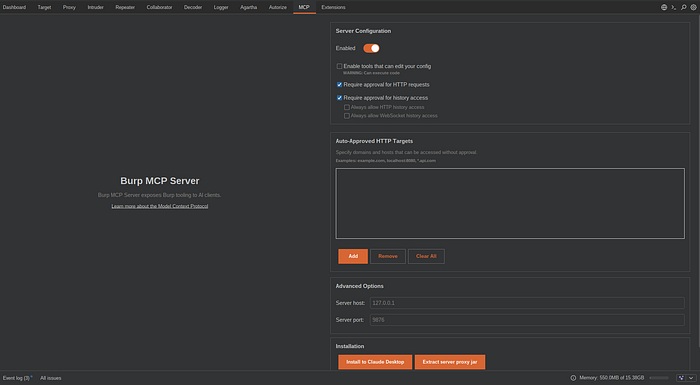The height and width of the screenshot is (385, 700).
Task: Open the Target tab
Action: 44,7
